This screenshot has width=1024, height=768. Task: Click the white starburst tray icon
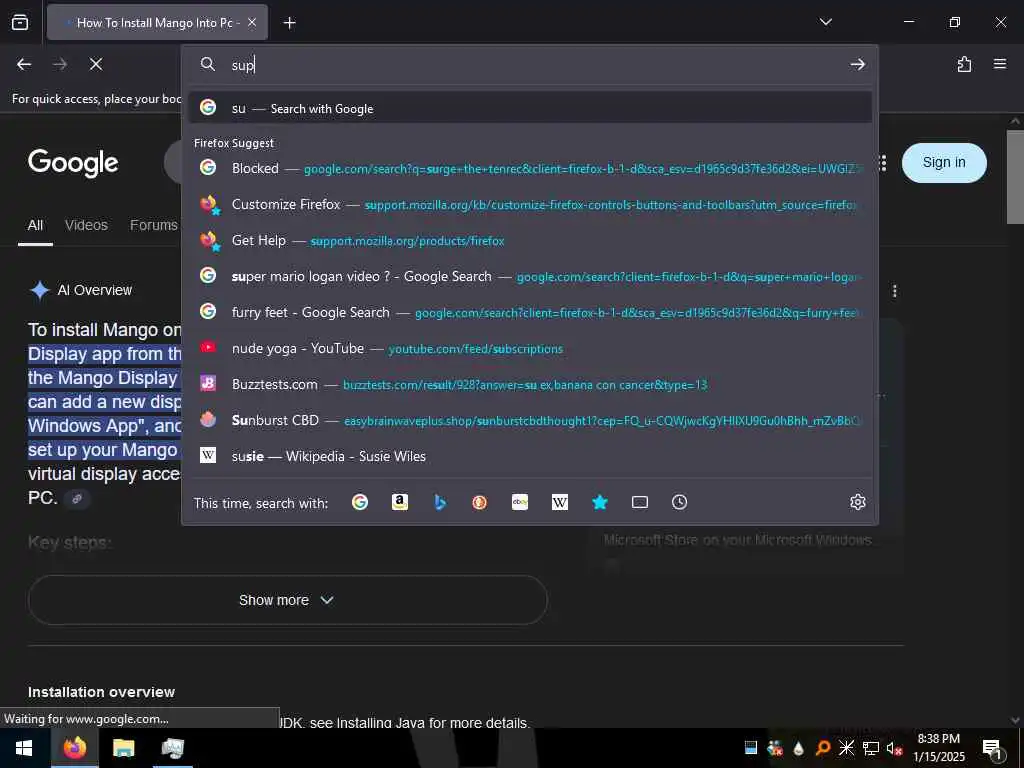(846, 748)
